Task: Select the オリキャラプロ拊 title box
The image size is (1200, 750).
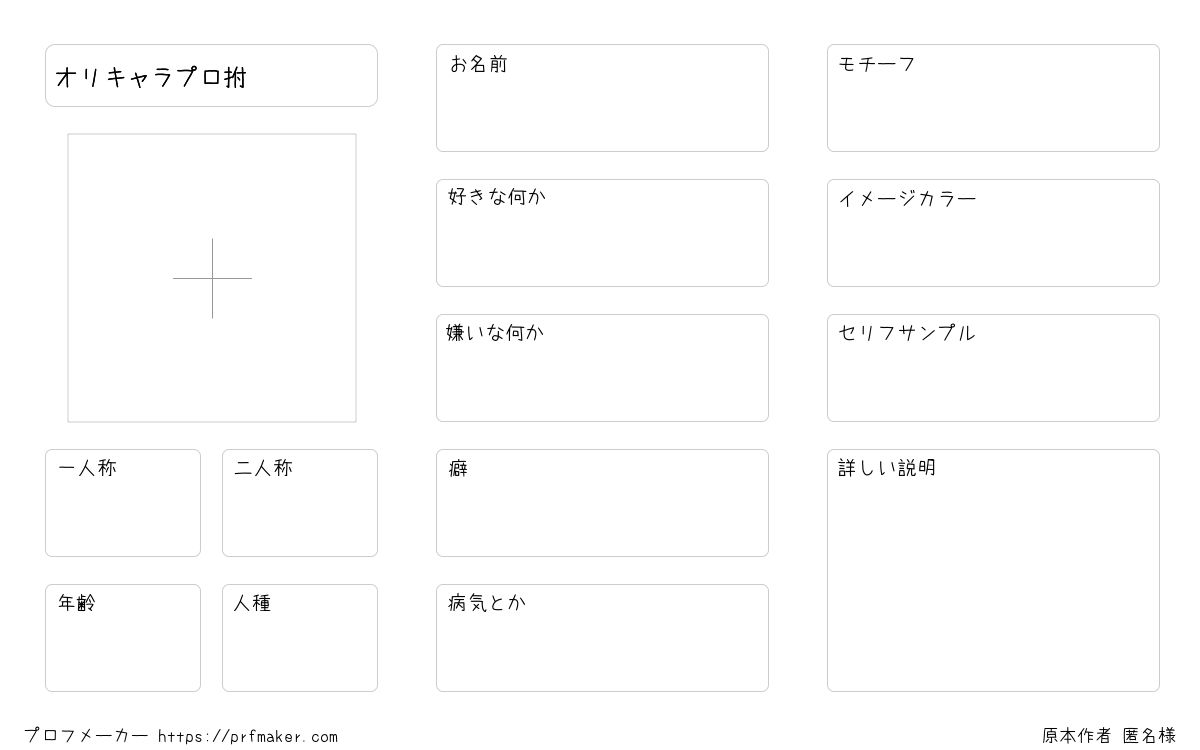Action: click(x=211, y=75)
